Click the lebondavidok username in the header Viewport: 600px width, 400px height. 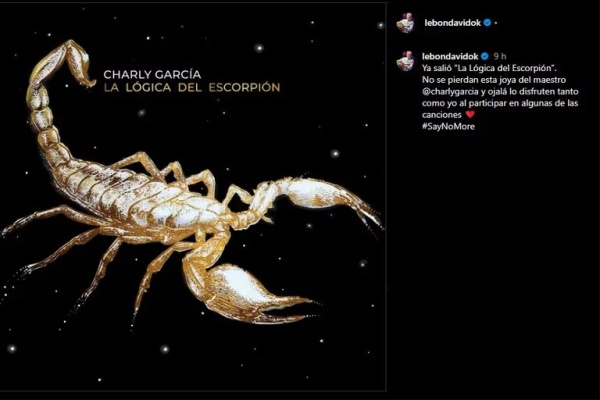click(452, 23)
